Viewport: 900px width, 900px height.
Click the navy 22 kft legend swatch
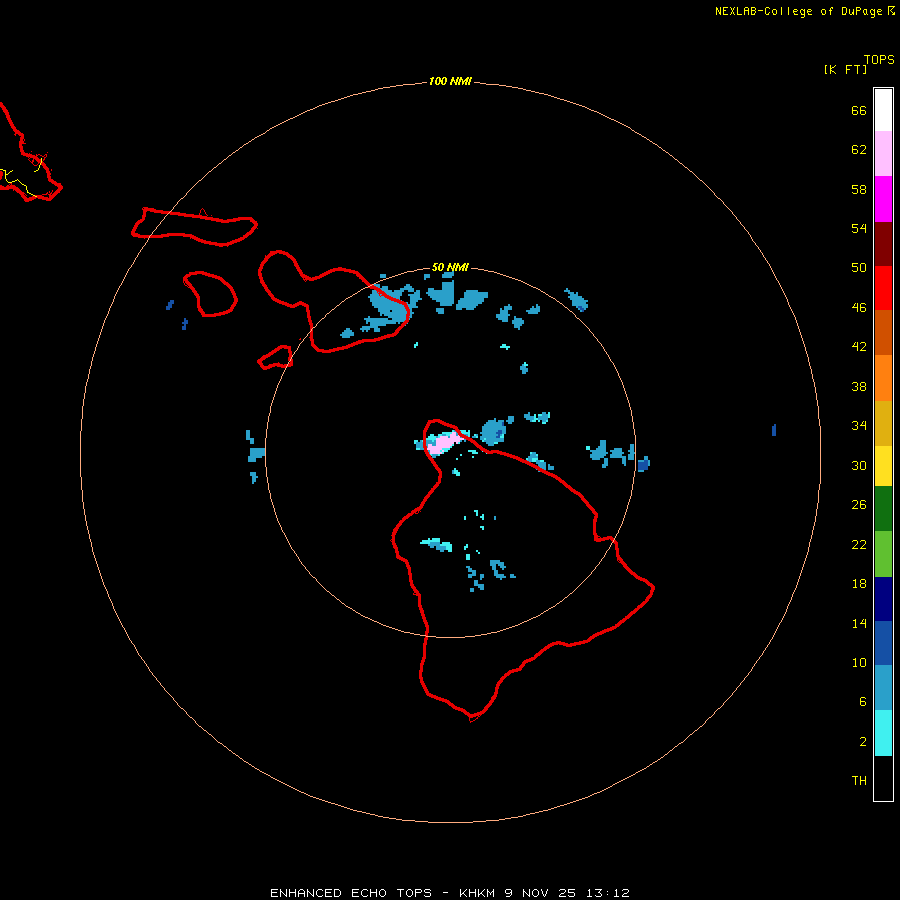coord(883,599)
